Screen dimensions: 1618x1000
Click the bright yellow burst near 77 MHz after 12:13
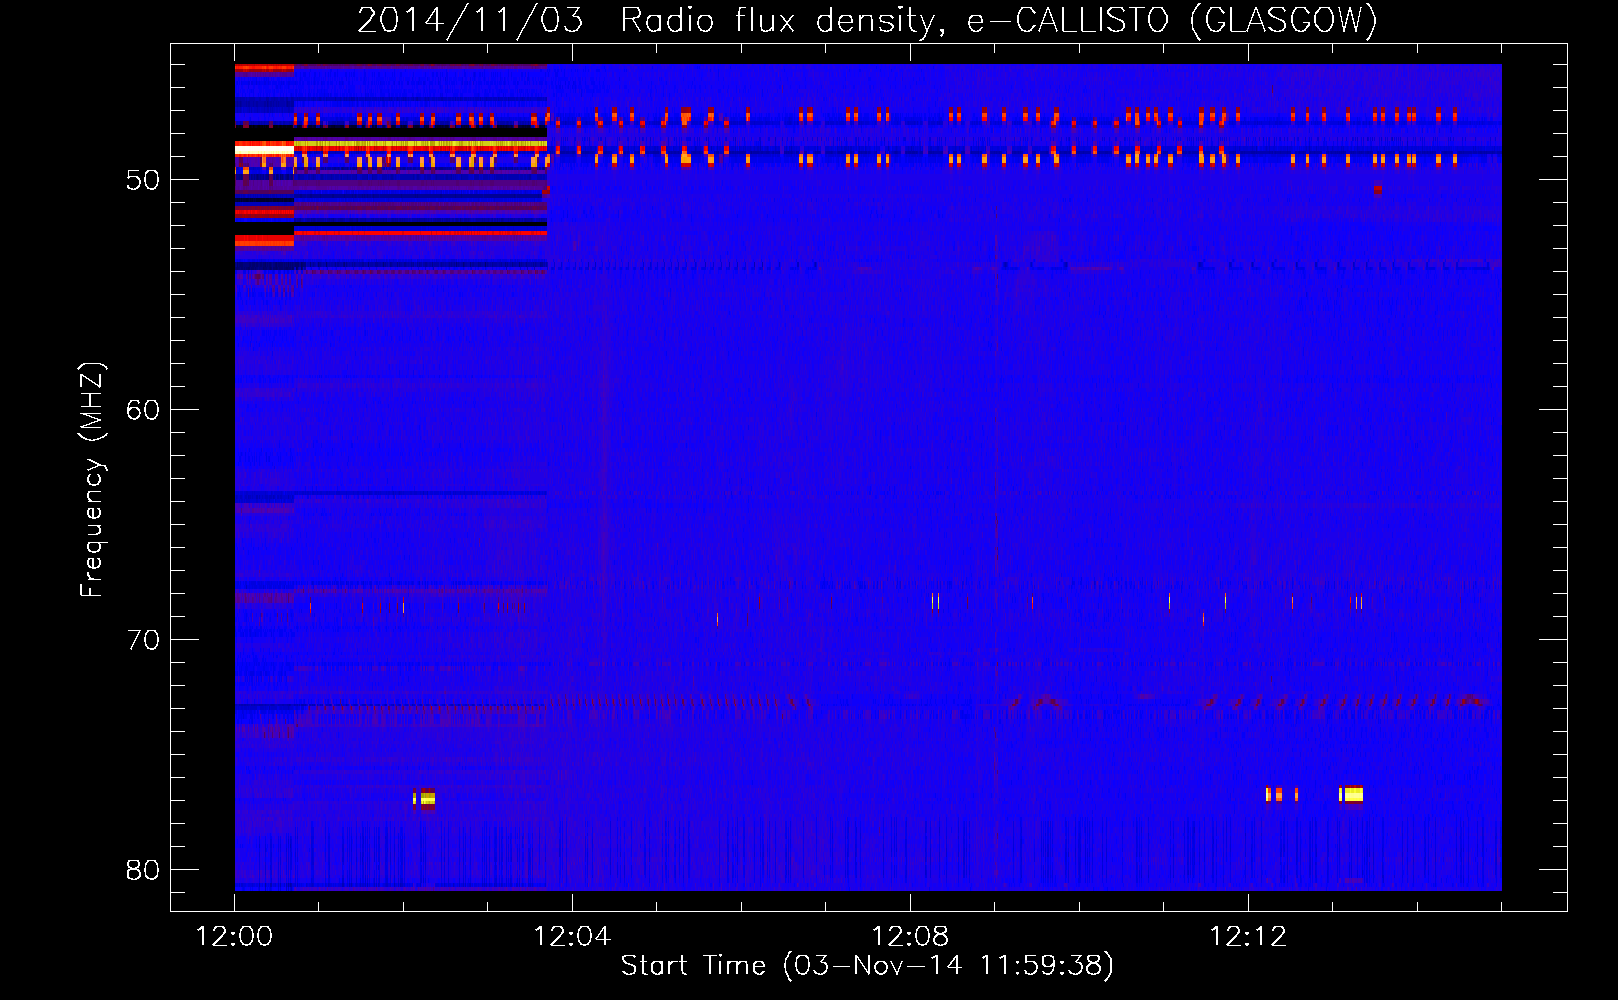[1352, 795]
